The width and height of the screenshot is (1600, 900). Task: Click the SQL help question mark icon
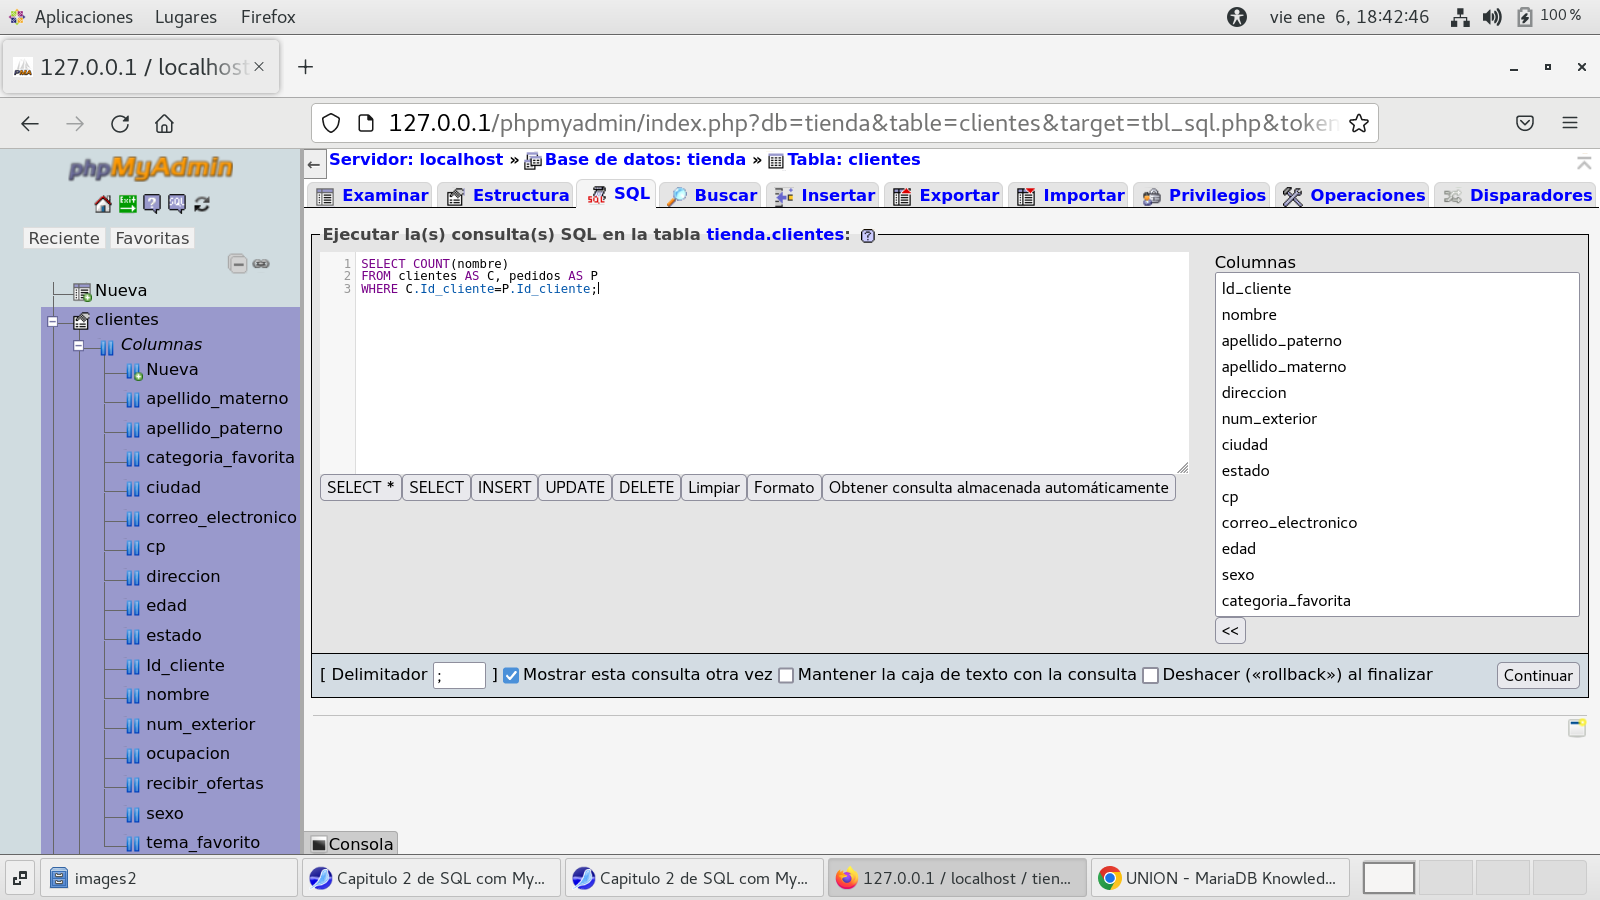(868, 236)
